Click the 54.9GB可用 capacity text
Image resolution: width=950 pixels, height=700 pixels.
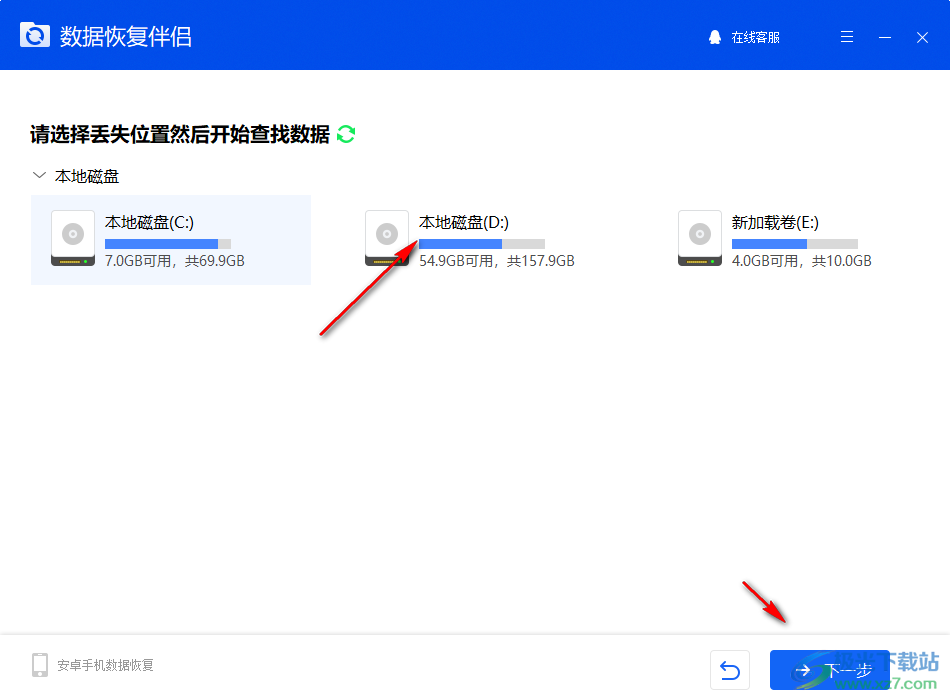tap(454, 260)
